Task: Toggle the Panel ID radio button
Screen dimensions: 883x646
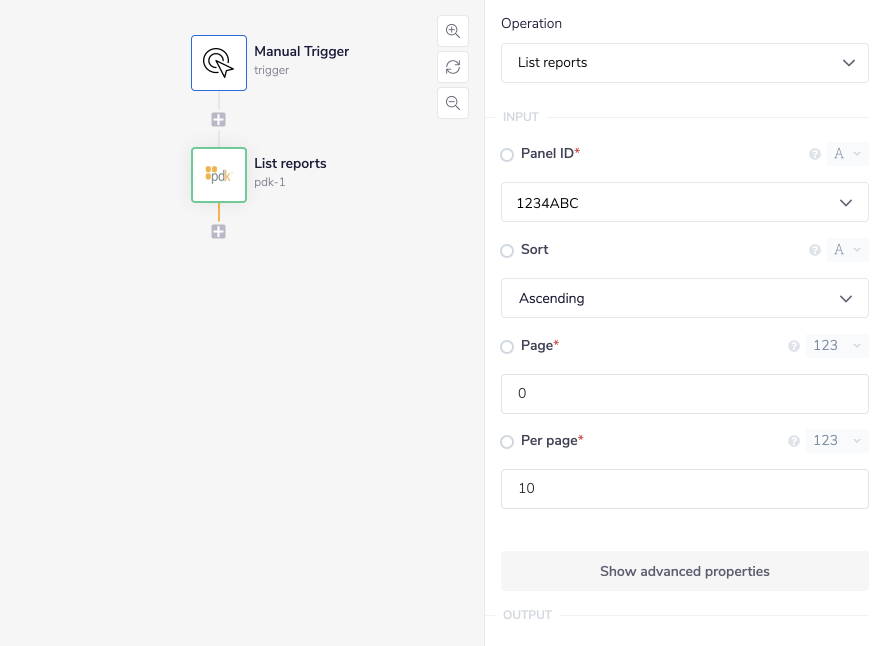Action: (507, 155)
